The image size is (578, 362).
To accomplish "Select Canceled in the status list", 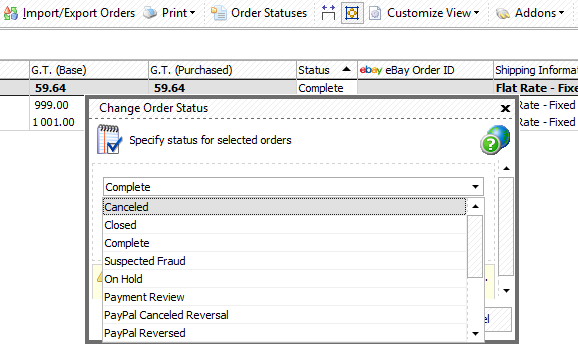I will (284, 207).
